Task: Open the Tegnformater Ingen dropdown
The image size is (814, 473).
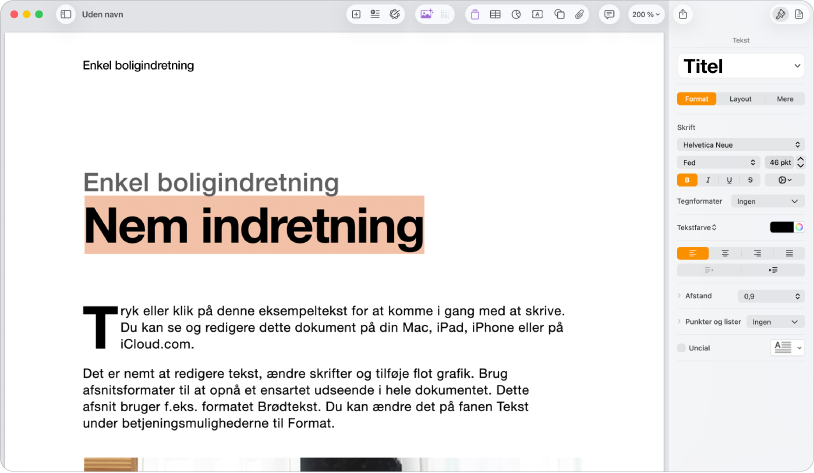Action: tap(768, 201)
